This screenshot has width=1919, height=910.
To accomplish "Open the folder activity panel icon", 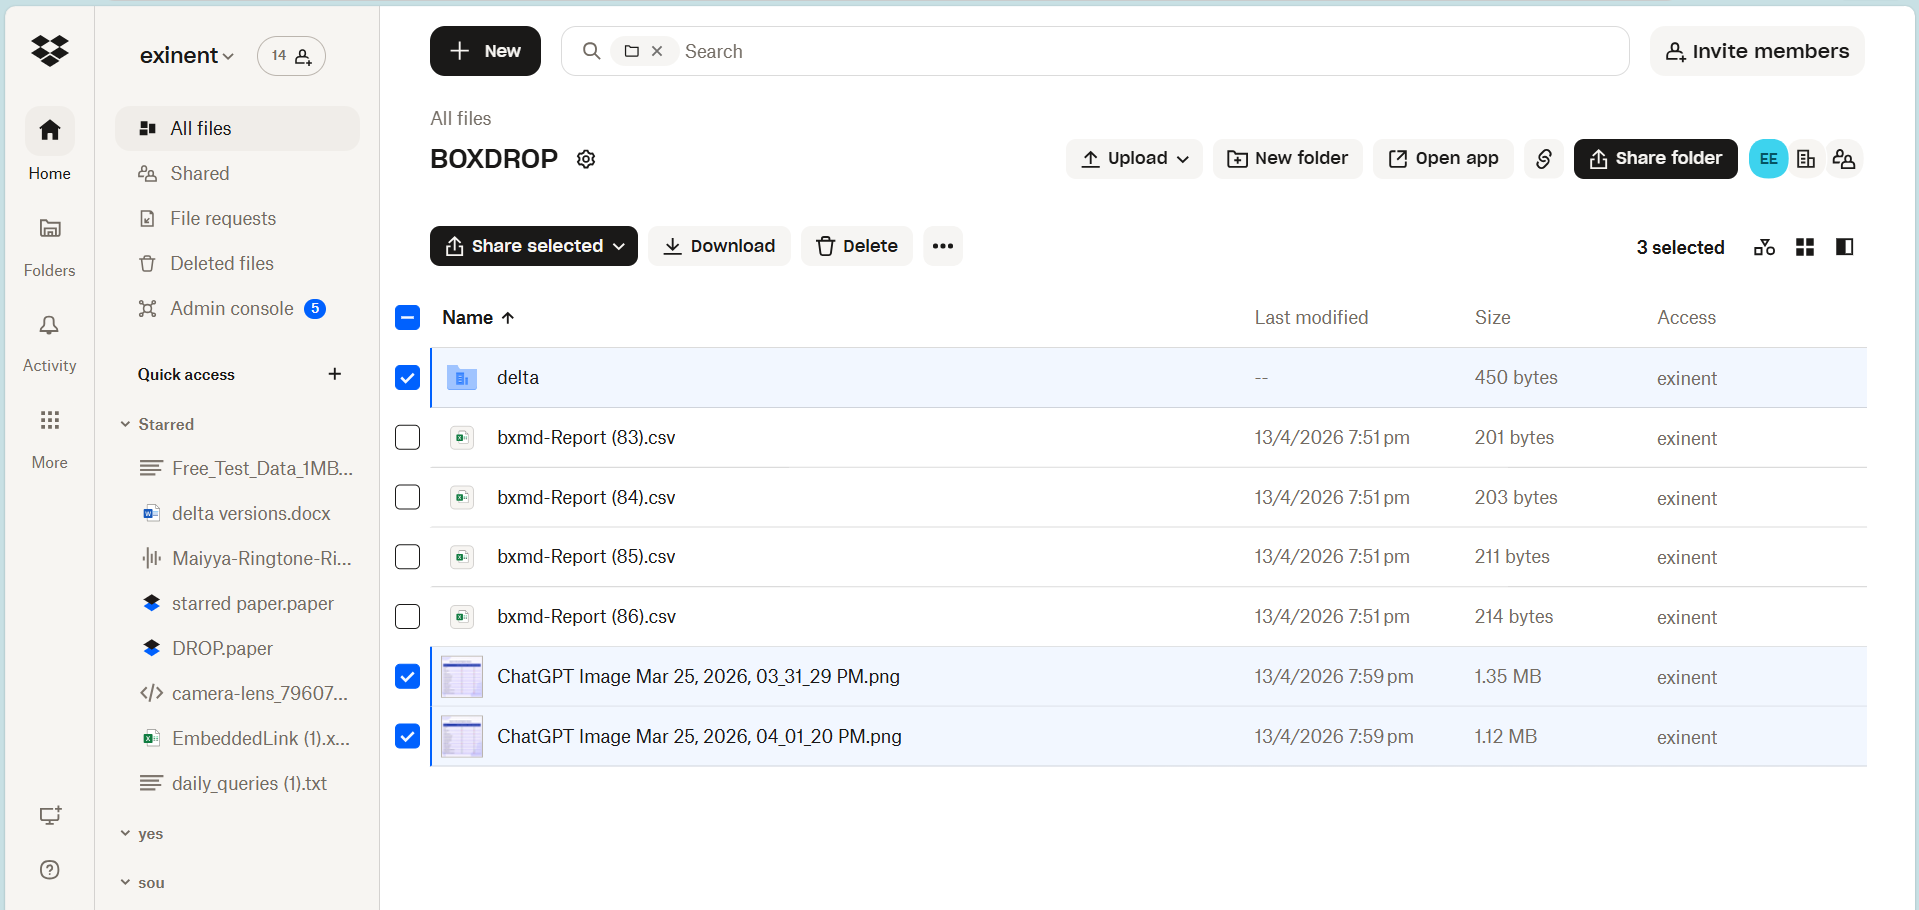I will point(1806,158).
